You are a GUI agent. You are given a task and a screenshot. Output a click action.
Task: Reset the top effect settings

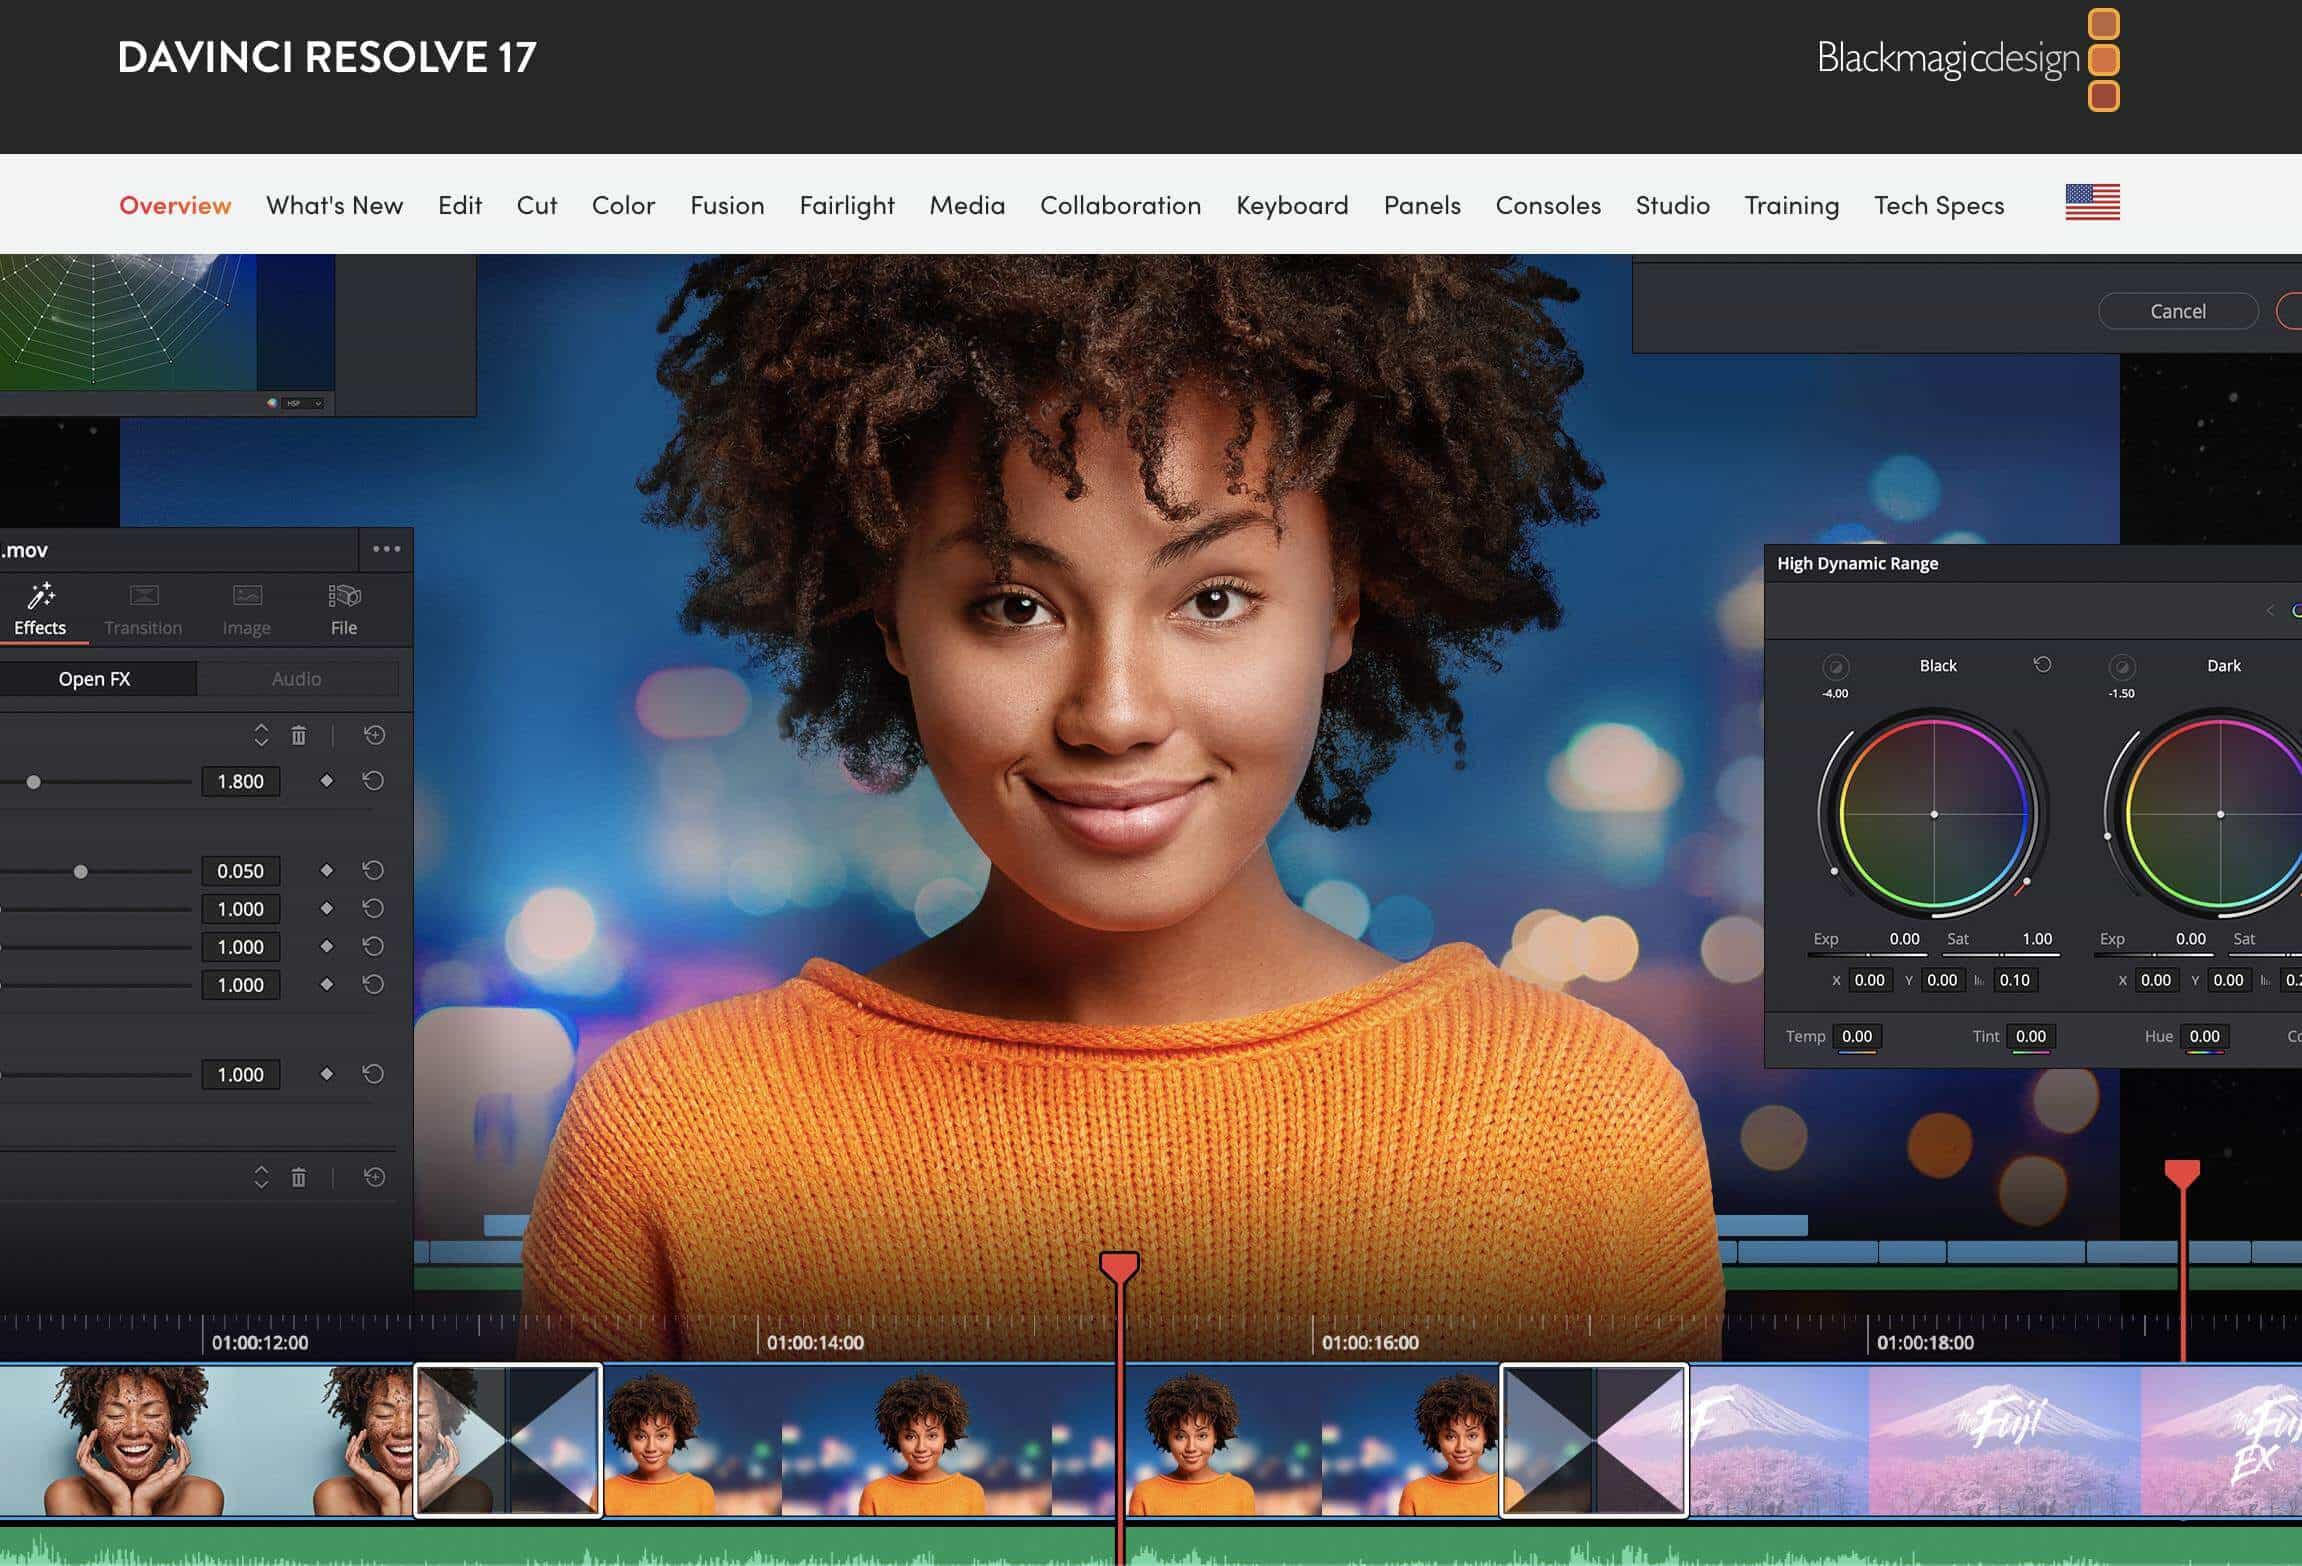[x=374, y=736]
